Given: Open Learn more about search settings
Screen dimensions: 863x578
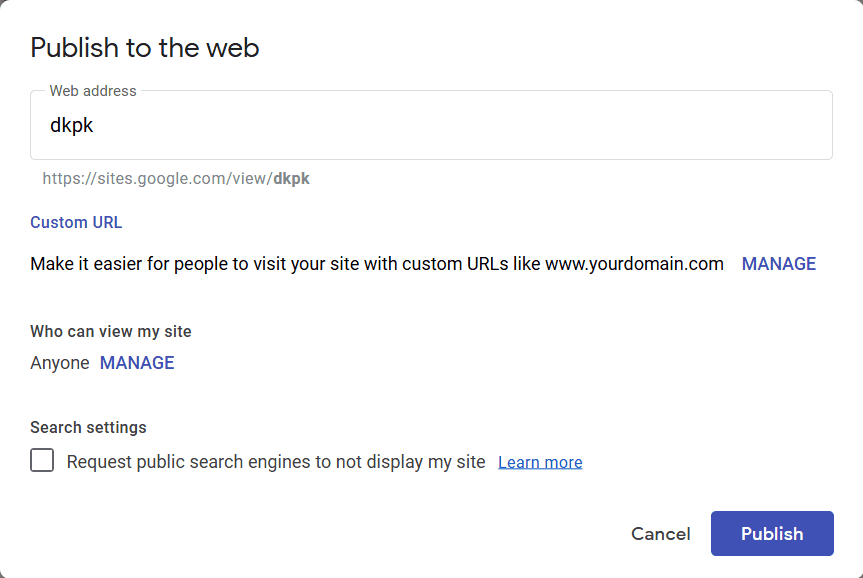Looking at the screenshot, I should pyautogui.click(x=539, y=461).
